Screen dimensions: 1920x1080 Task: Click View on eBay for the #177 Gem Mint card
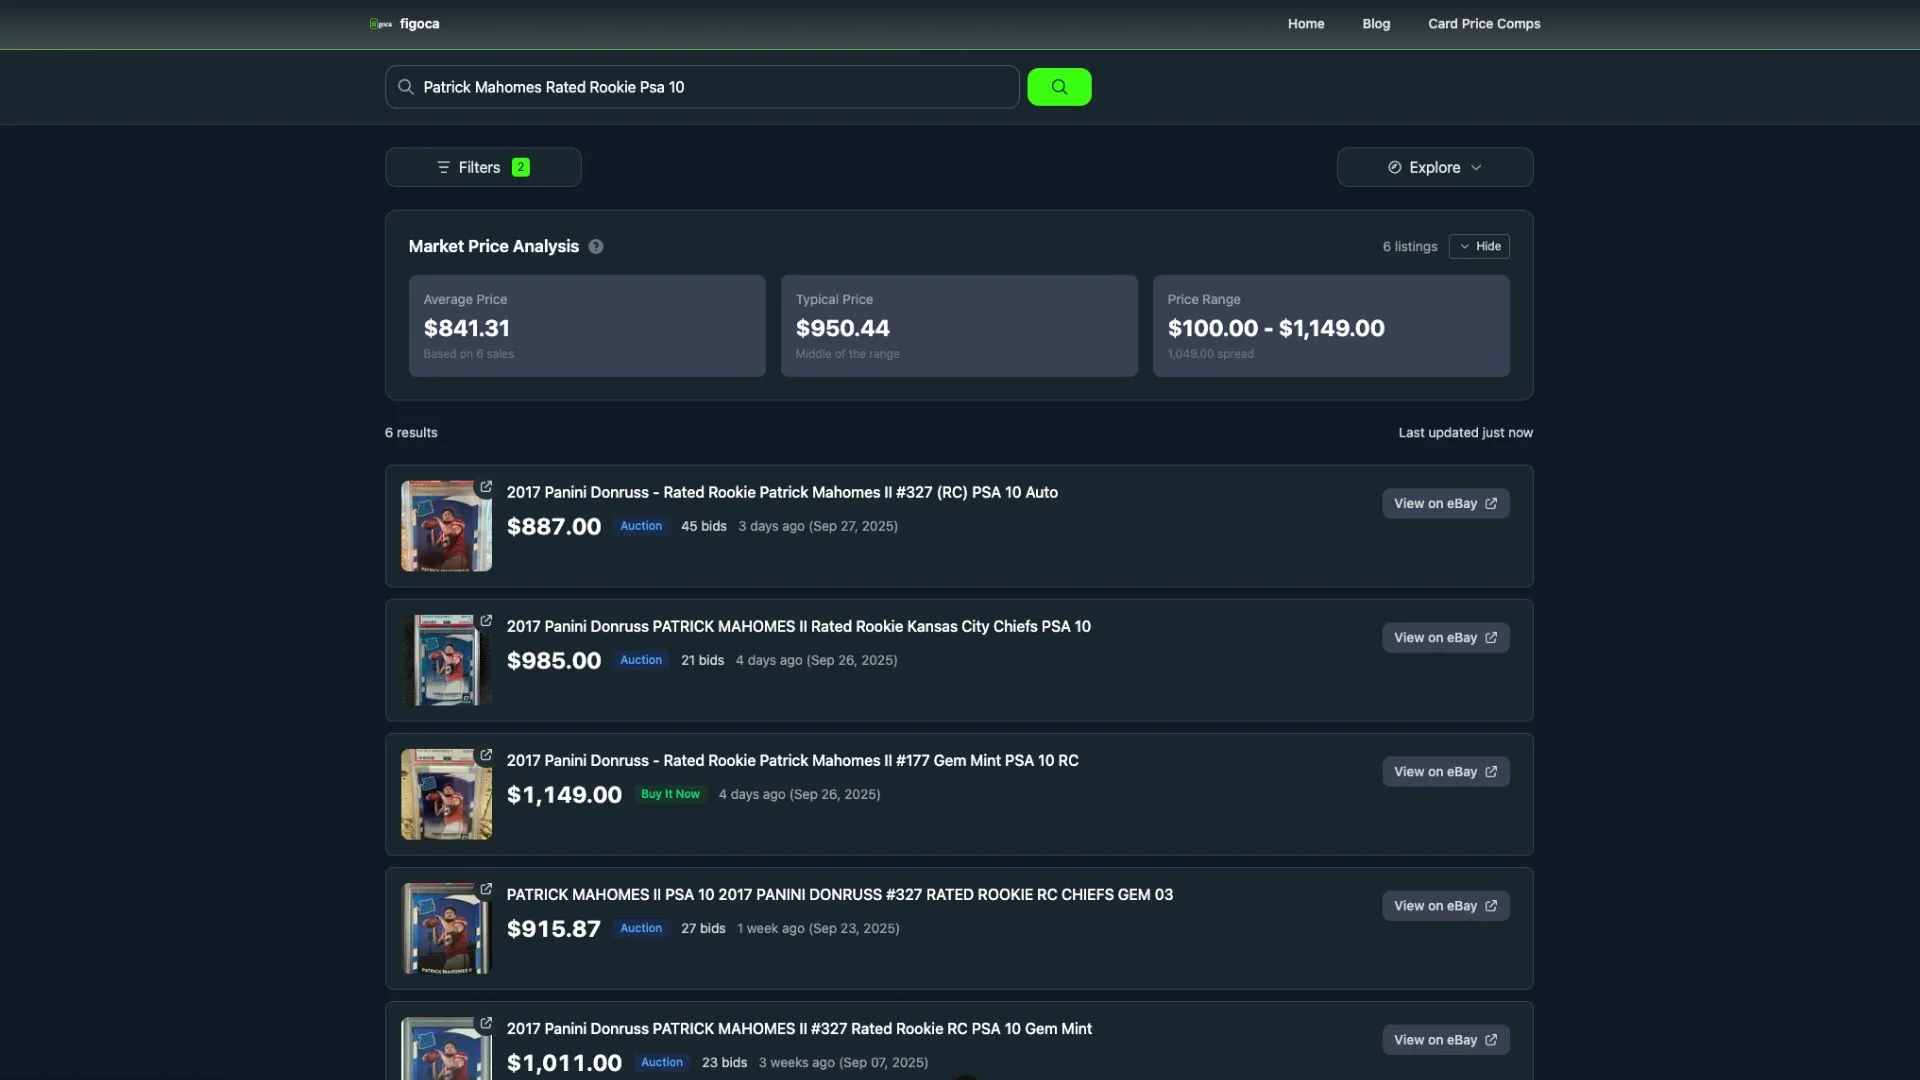tap(1445, 771)
